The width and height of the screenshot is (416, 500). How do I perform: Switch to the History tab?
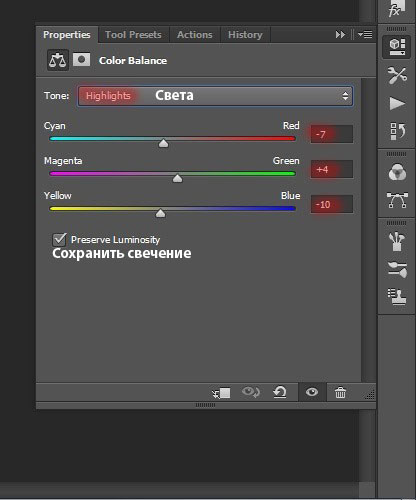tap(245, 35)
